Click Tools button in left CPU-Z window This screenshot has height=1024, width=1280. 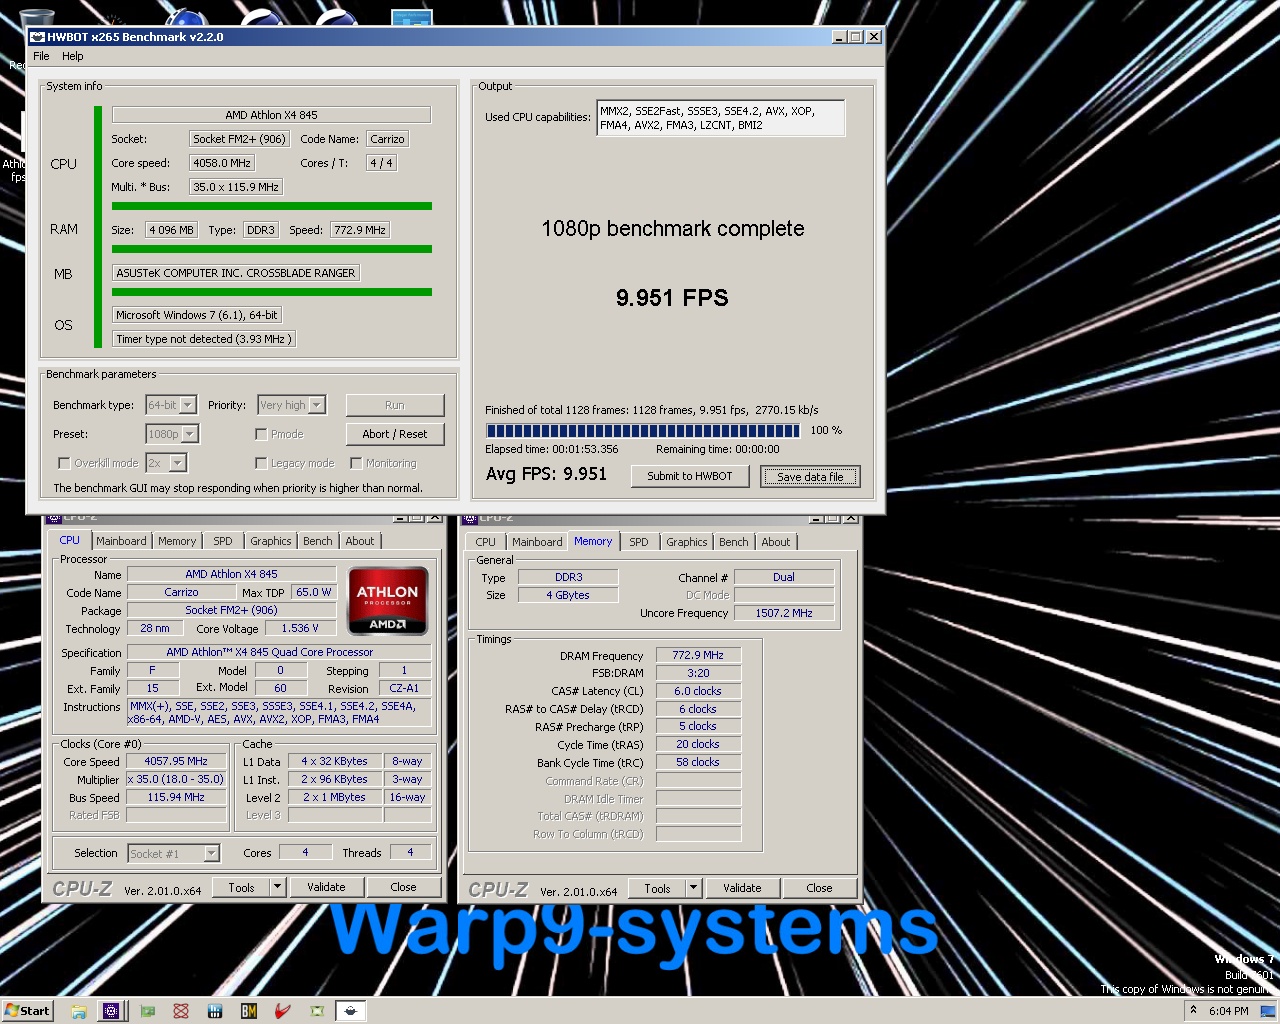241,887
